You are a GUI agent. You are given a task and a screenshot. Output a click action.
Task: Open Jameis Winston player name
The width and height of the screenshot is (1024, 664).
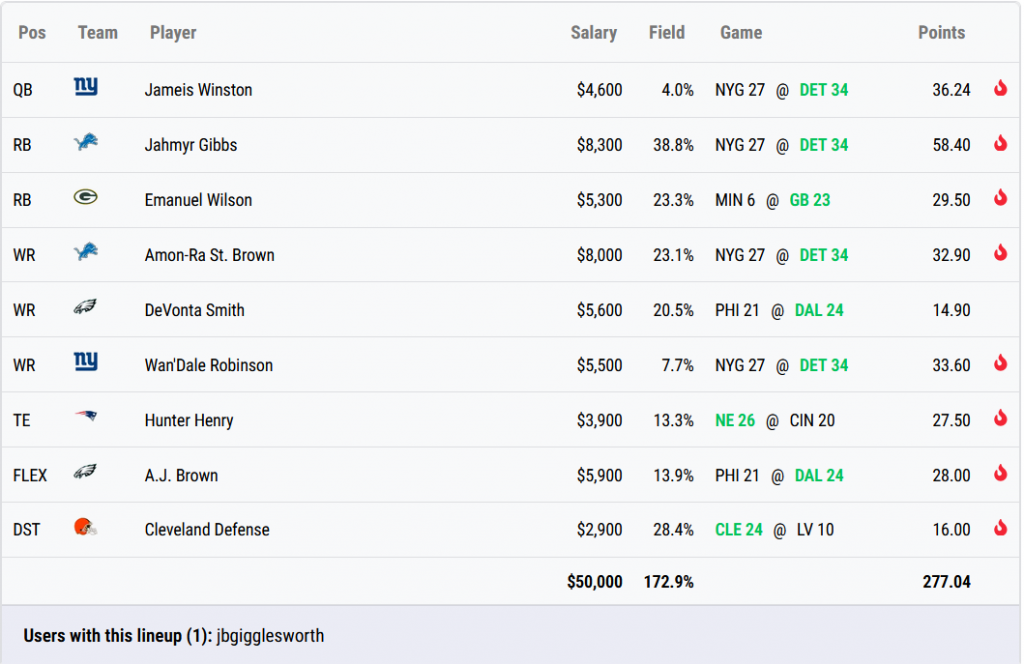pyautogui.click(x=198, y=90)
